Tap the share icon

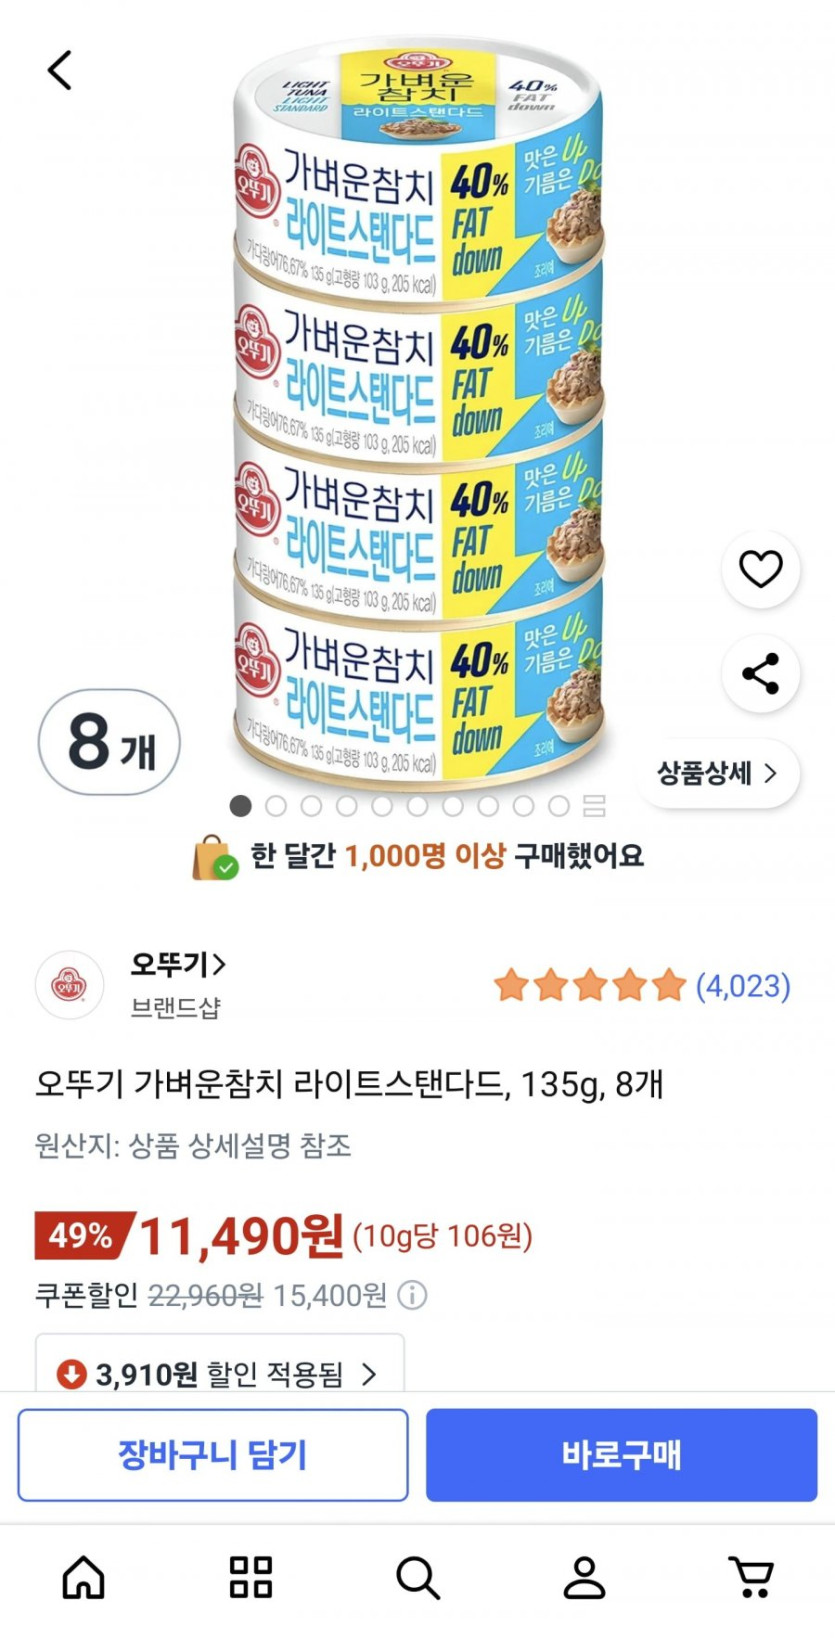tap(760, 674)
